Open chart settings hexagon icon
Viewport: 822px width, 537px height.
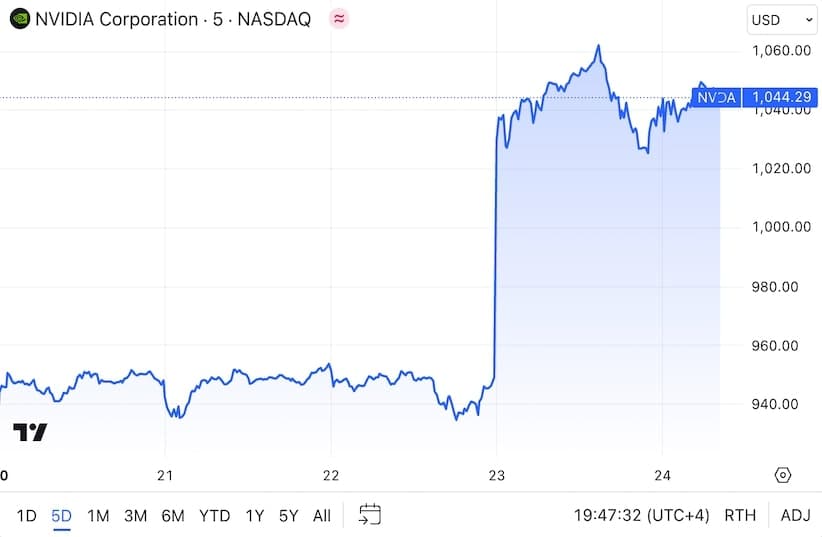[782, 475]
